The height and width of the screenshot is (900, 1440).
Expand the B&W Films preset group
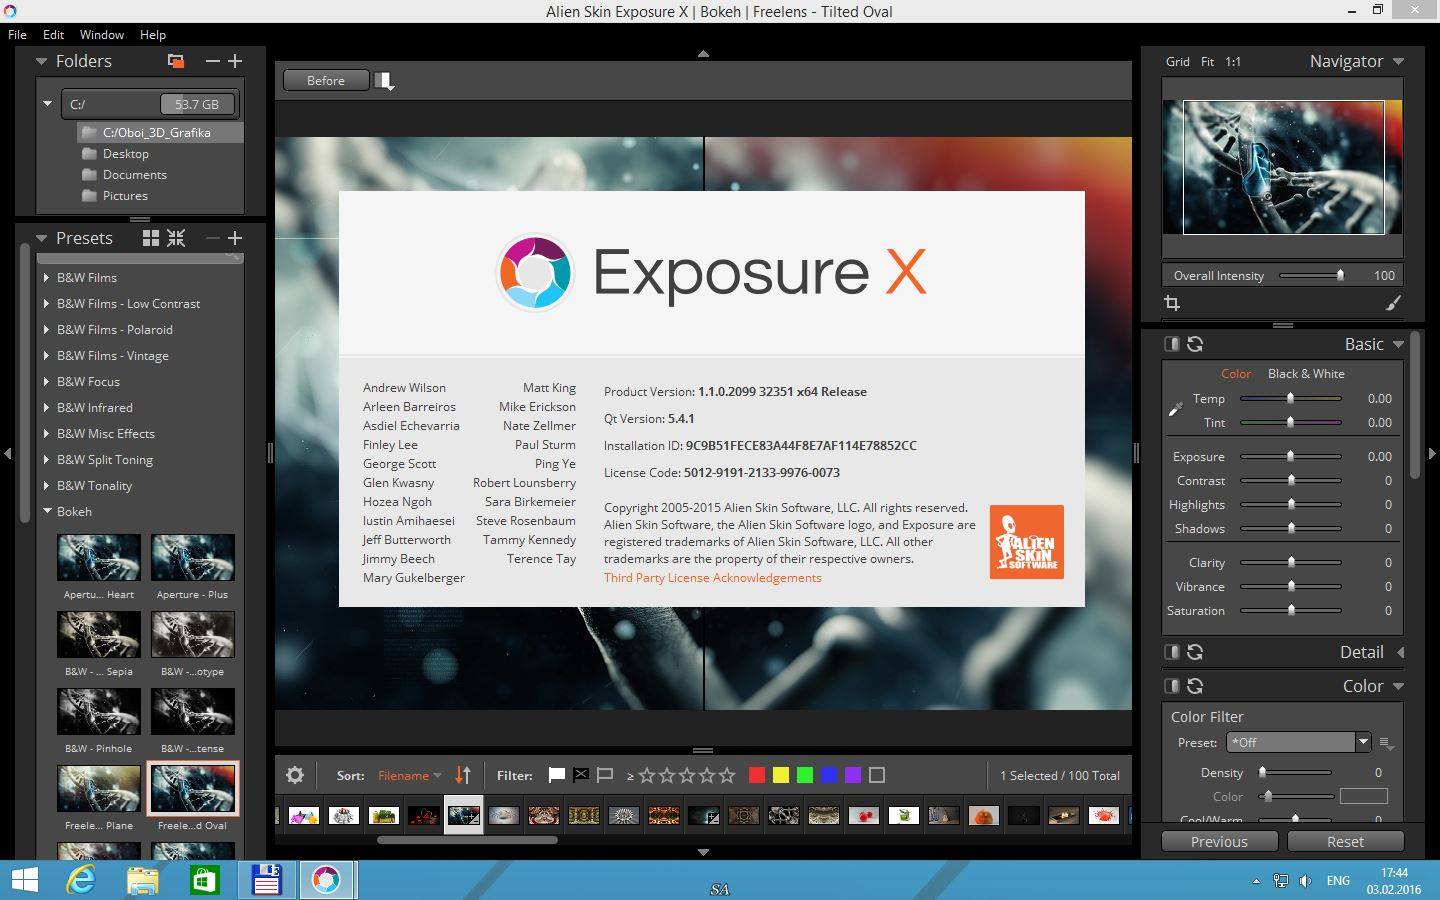[46, 278]
